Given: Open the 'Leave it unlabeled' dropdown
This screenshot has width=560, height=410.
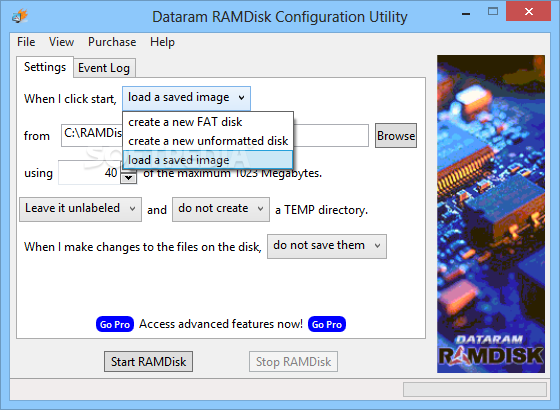Looking at the screenshot, I should [x=80, y=209].
